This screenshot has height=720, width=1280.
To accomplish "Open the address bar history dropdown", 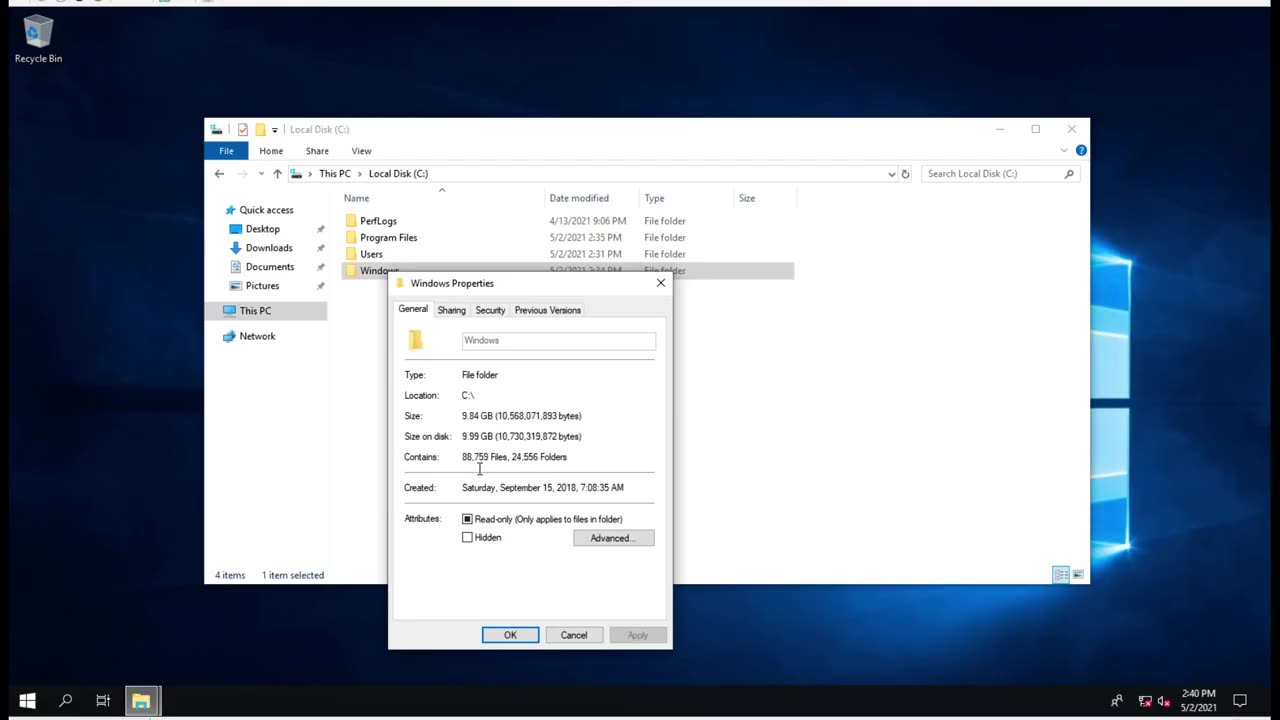I will [x=891, y=174].
